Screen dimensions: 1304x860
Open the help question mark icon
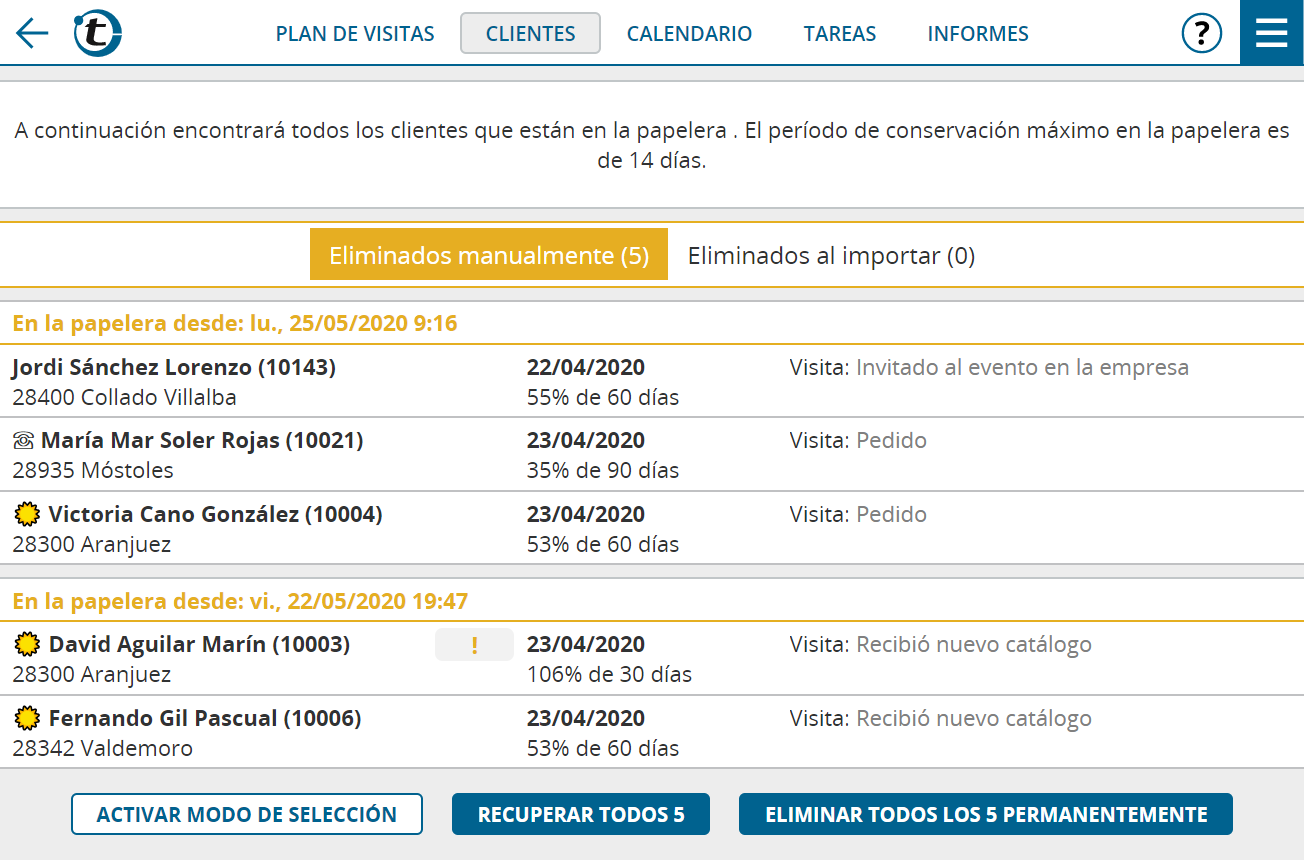(x=1202, y=33)
